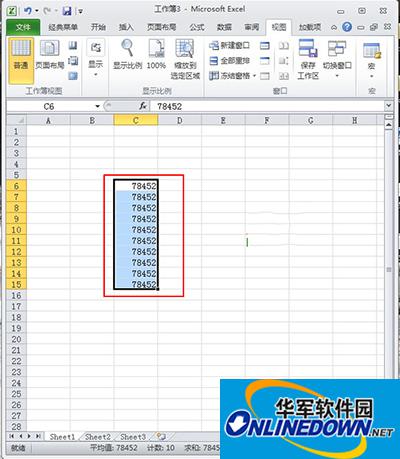Open Switch Windows (切换窗口) dropdown
This screenshot has height=459, width=400.
tap(337, 60)
